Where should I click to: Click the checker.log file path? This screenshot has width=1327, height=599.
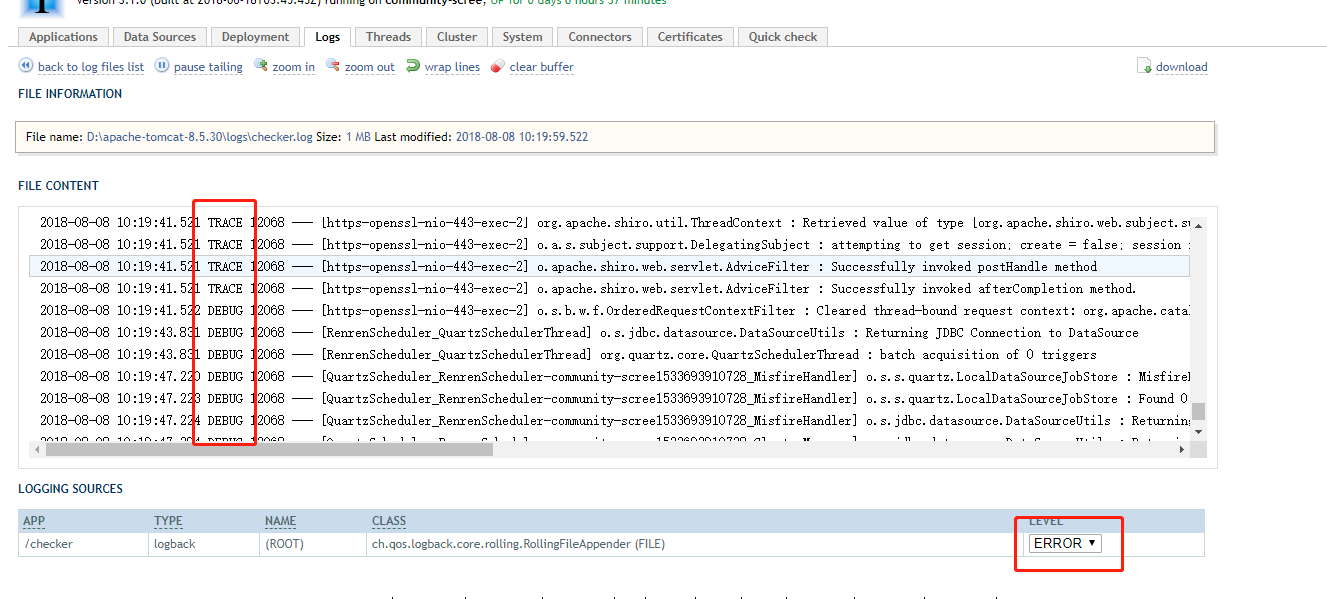(200, 137)
